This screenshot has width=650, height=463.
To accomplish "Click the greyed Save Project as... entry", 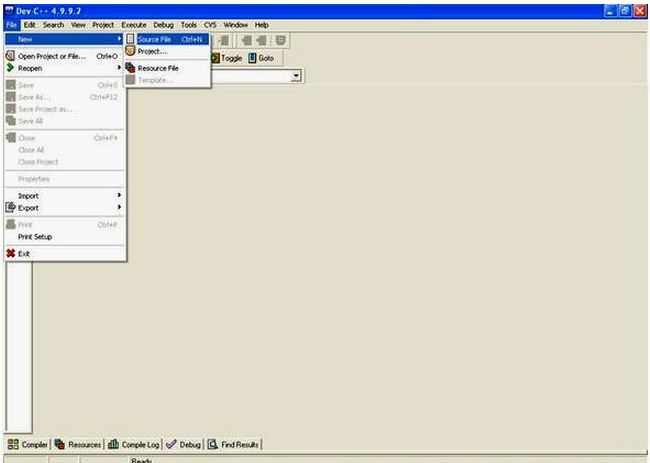I will coord(64,109).
